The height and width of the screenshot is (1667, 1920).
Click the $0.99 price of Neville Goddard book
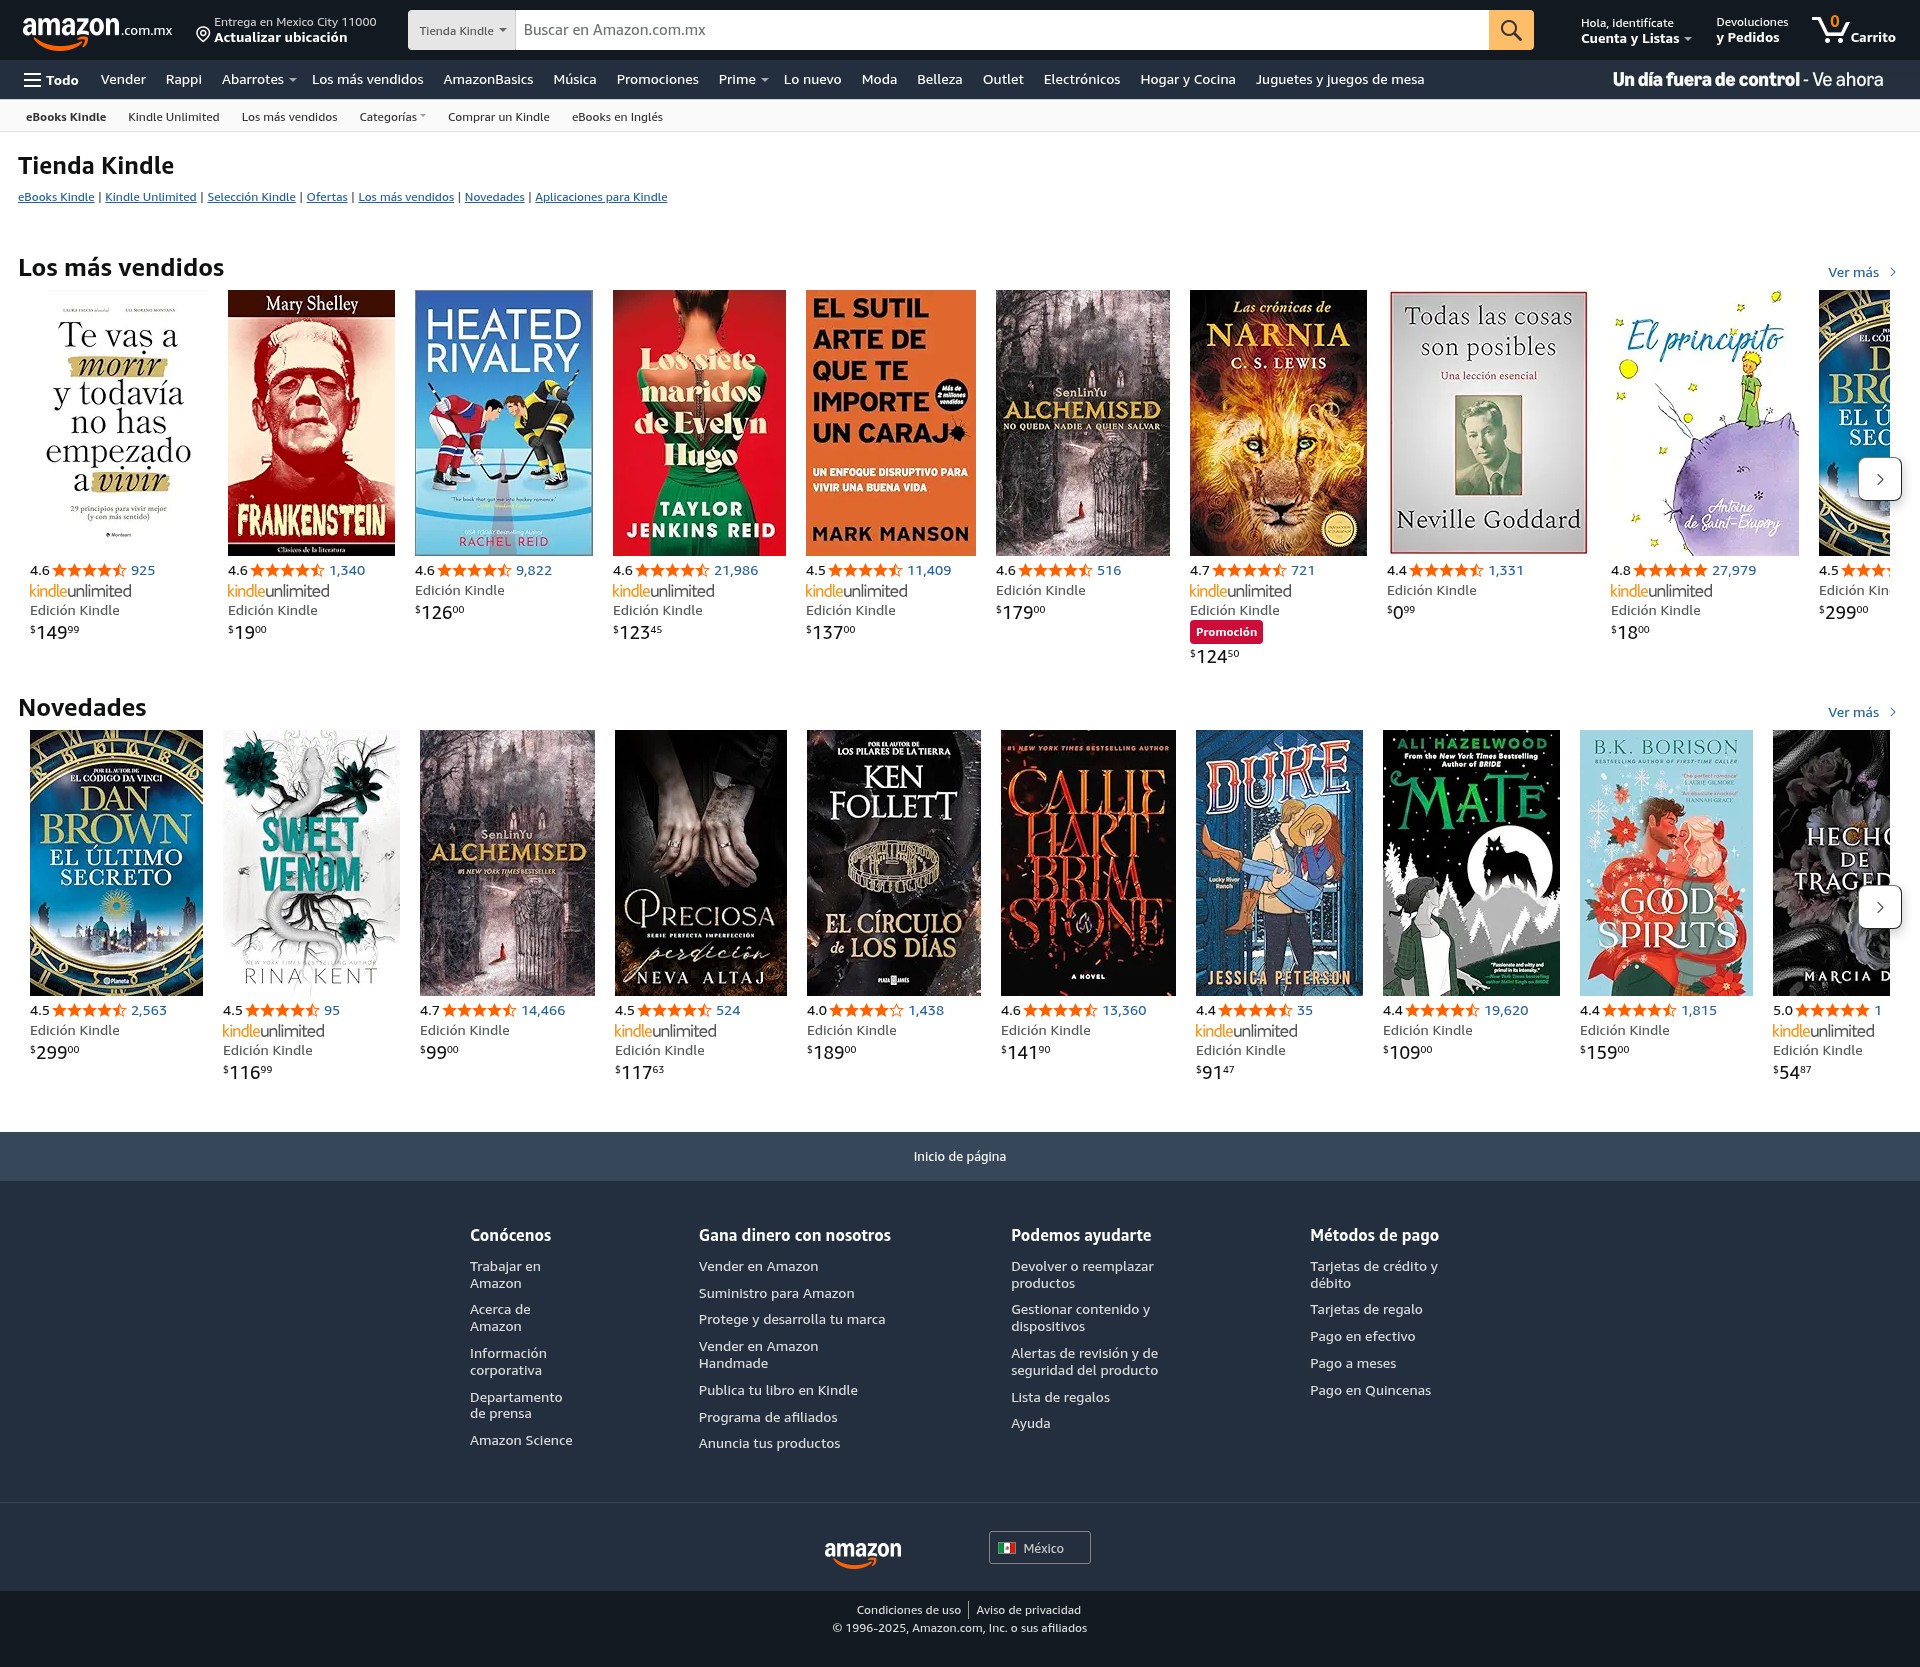click(x=1401, y=611)
